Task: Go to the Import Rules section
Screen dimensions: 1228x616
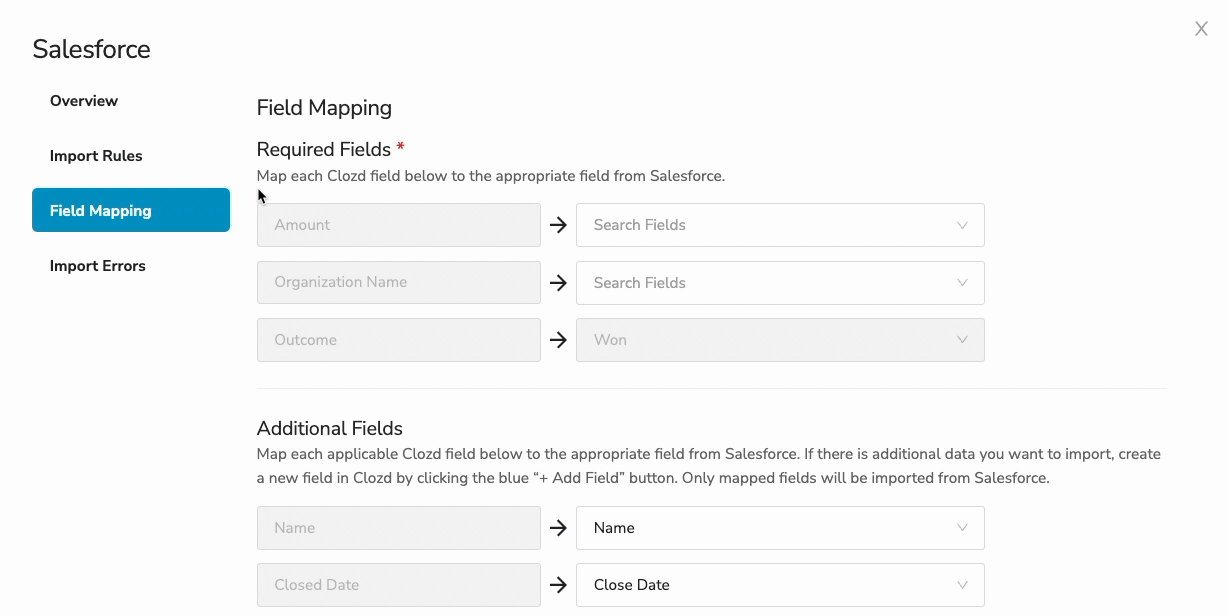Action: click(x=96, y=155)
